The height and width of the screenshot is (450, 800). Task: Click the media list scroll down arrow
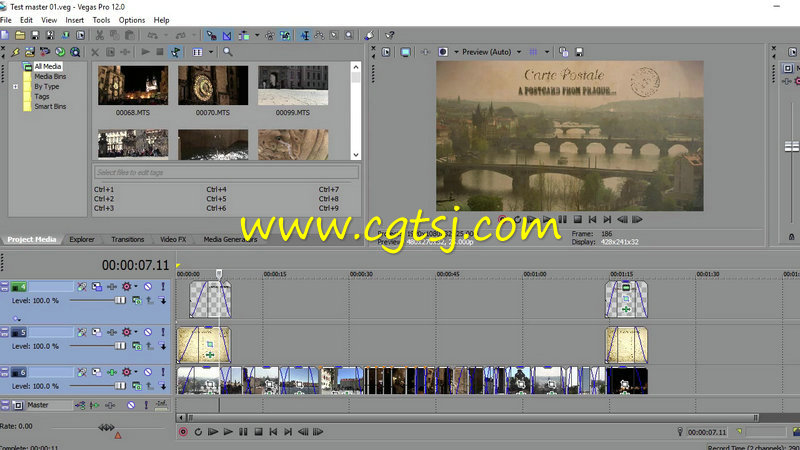[356, 155]
